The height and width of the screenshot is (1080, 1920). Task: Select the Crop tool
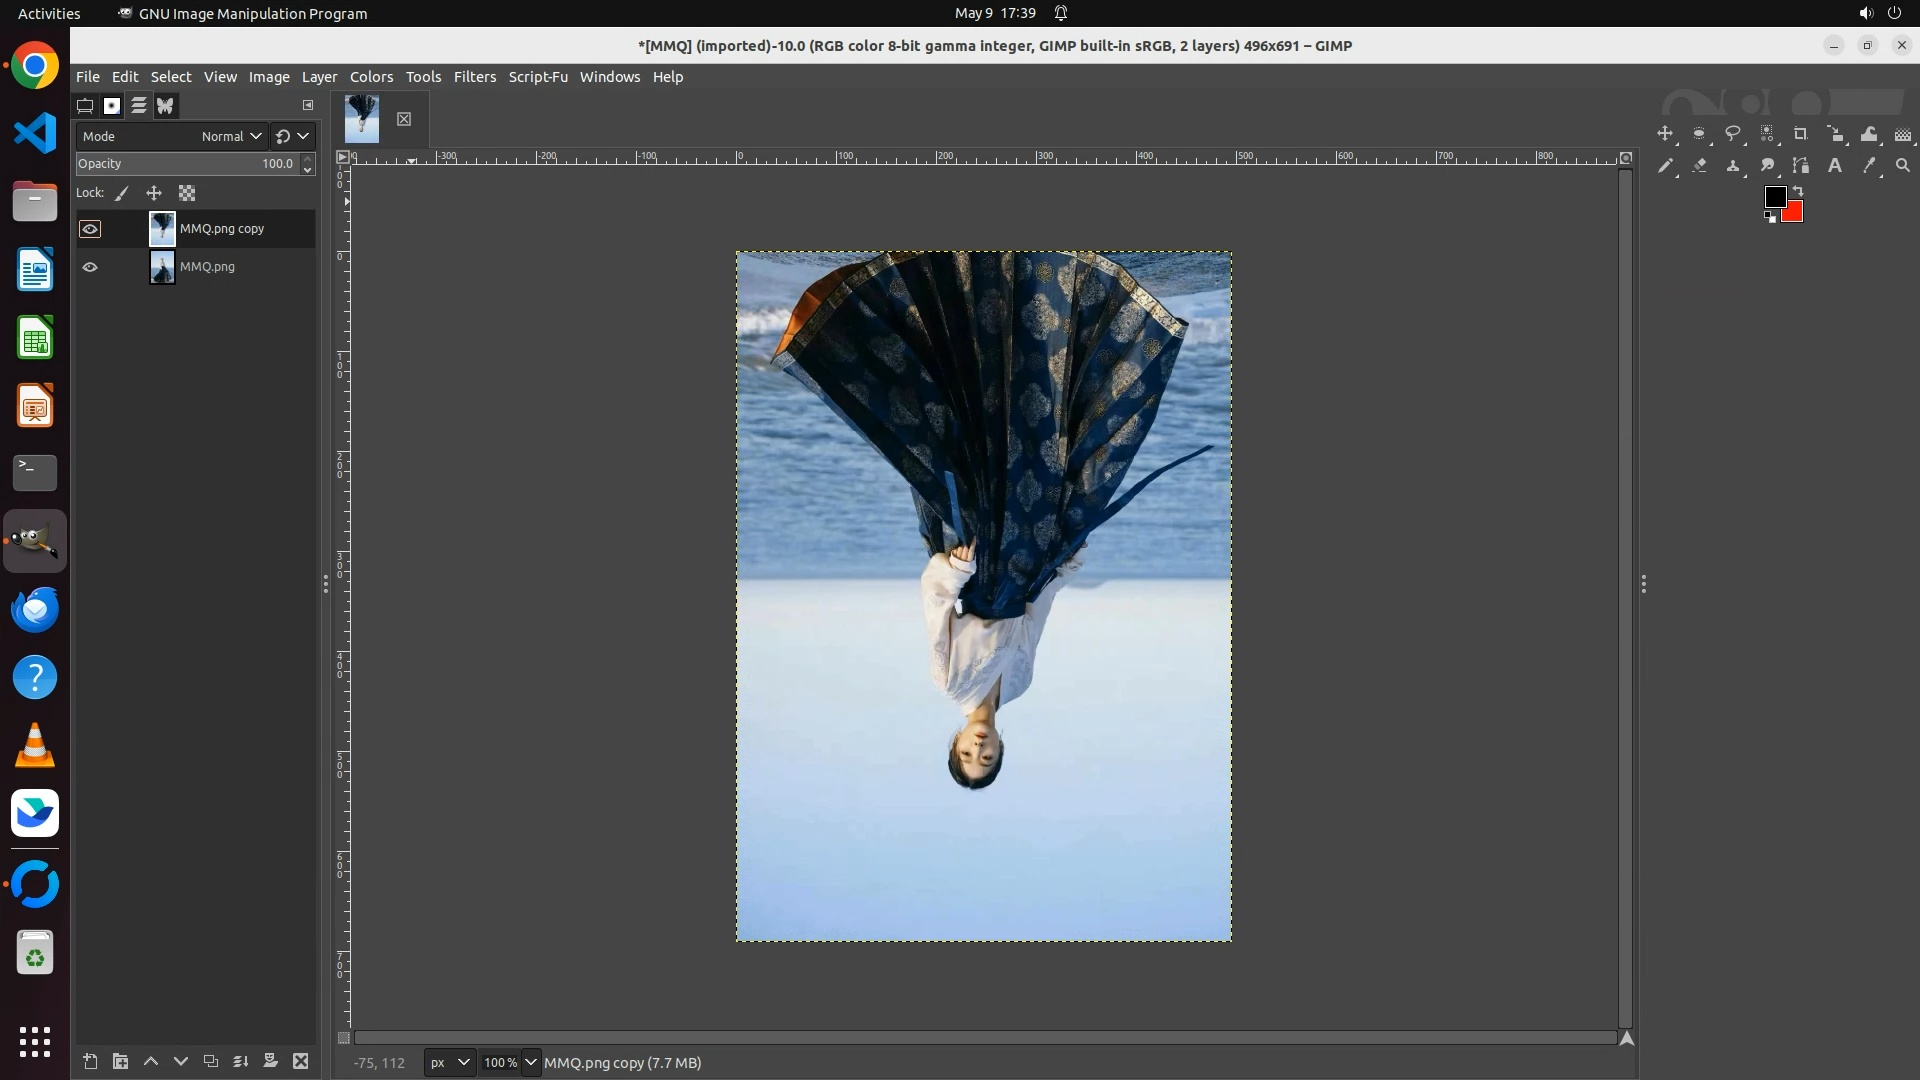pyautogui.click(x=1801, y=134)
